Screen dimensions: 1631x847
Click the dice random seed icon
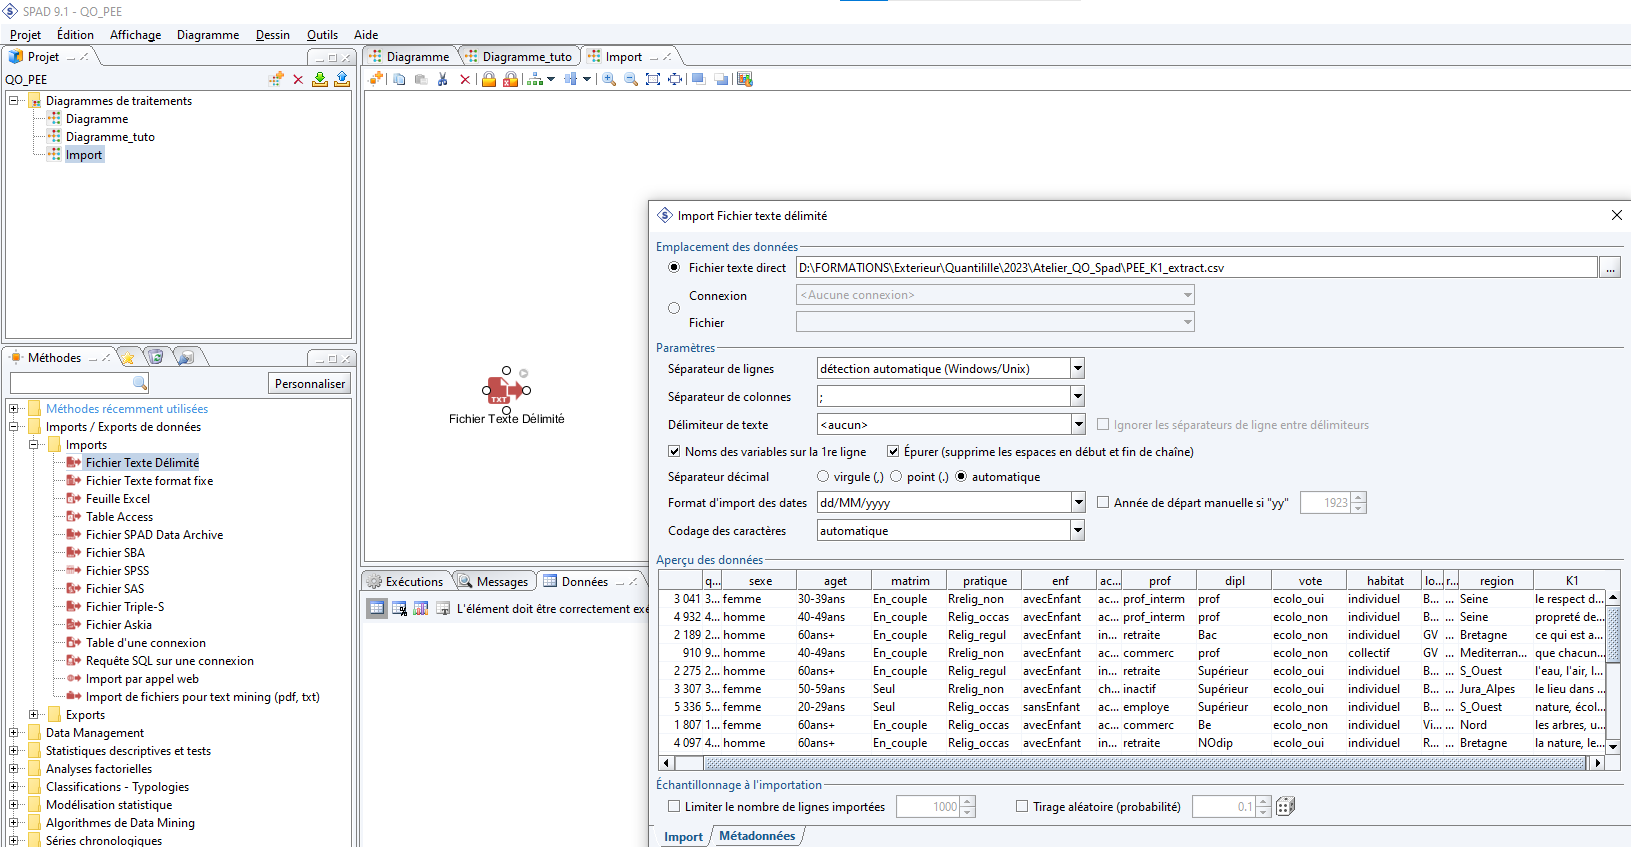pos(1286,806)
